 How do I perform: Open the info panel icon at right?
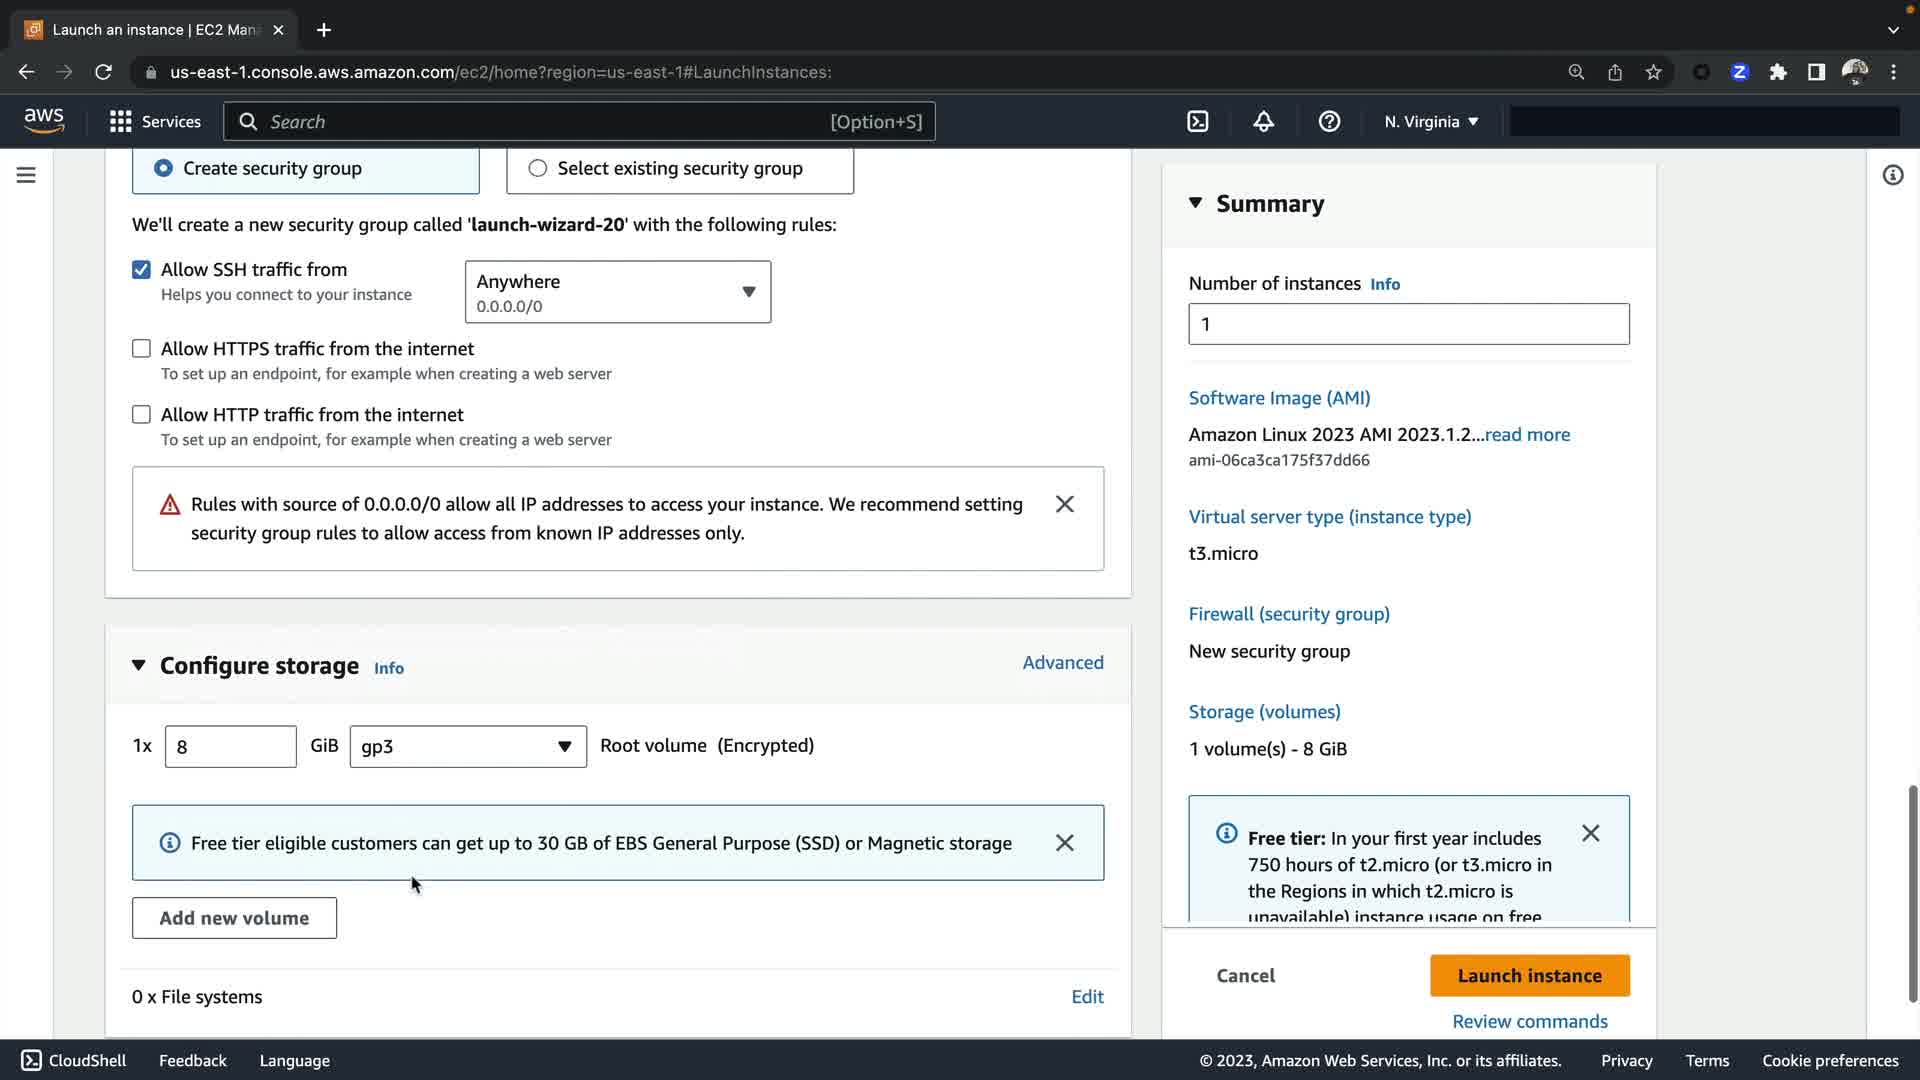coord(1892,175)
